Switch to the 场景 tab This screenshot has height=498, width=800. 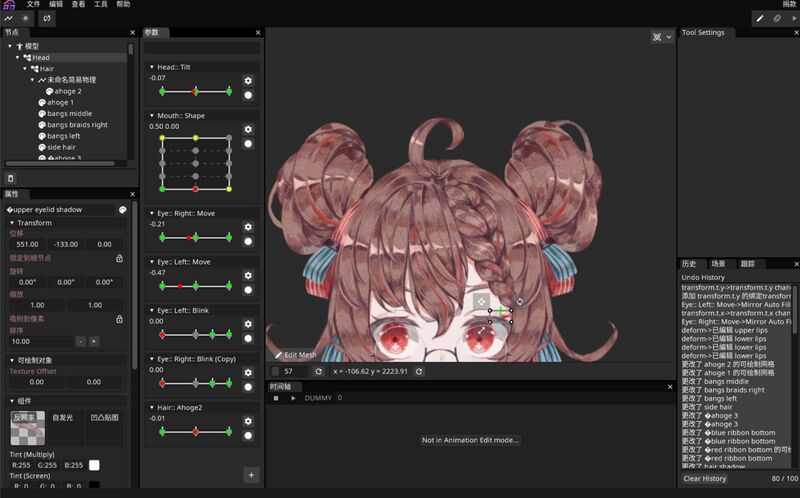718,264
